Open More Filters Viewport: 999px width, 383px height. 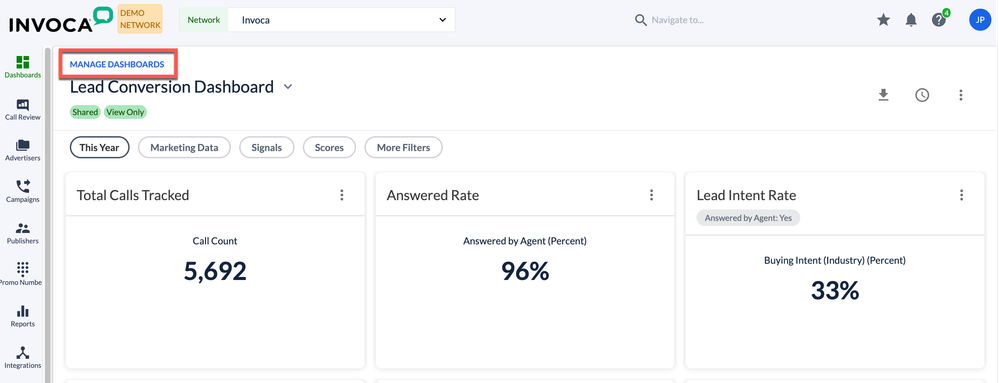tap(403, 147)
